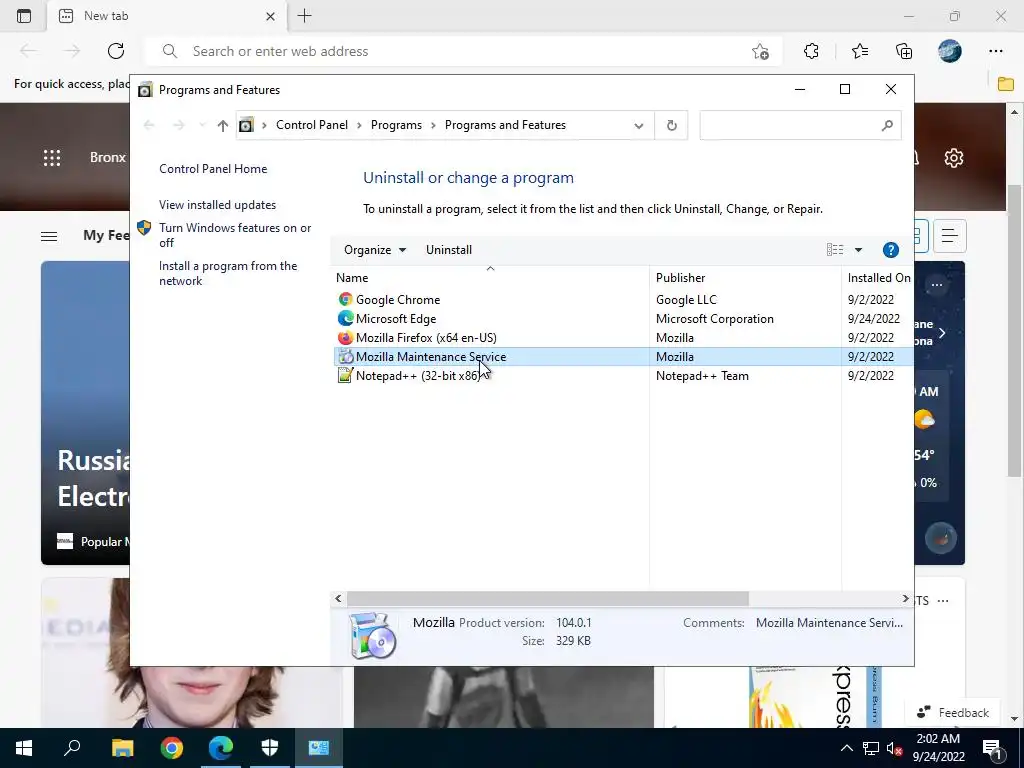
Task: Sort by the Installed On column header
Action: (x=878, y=278)
